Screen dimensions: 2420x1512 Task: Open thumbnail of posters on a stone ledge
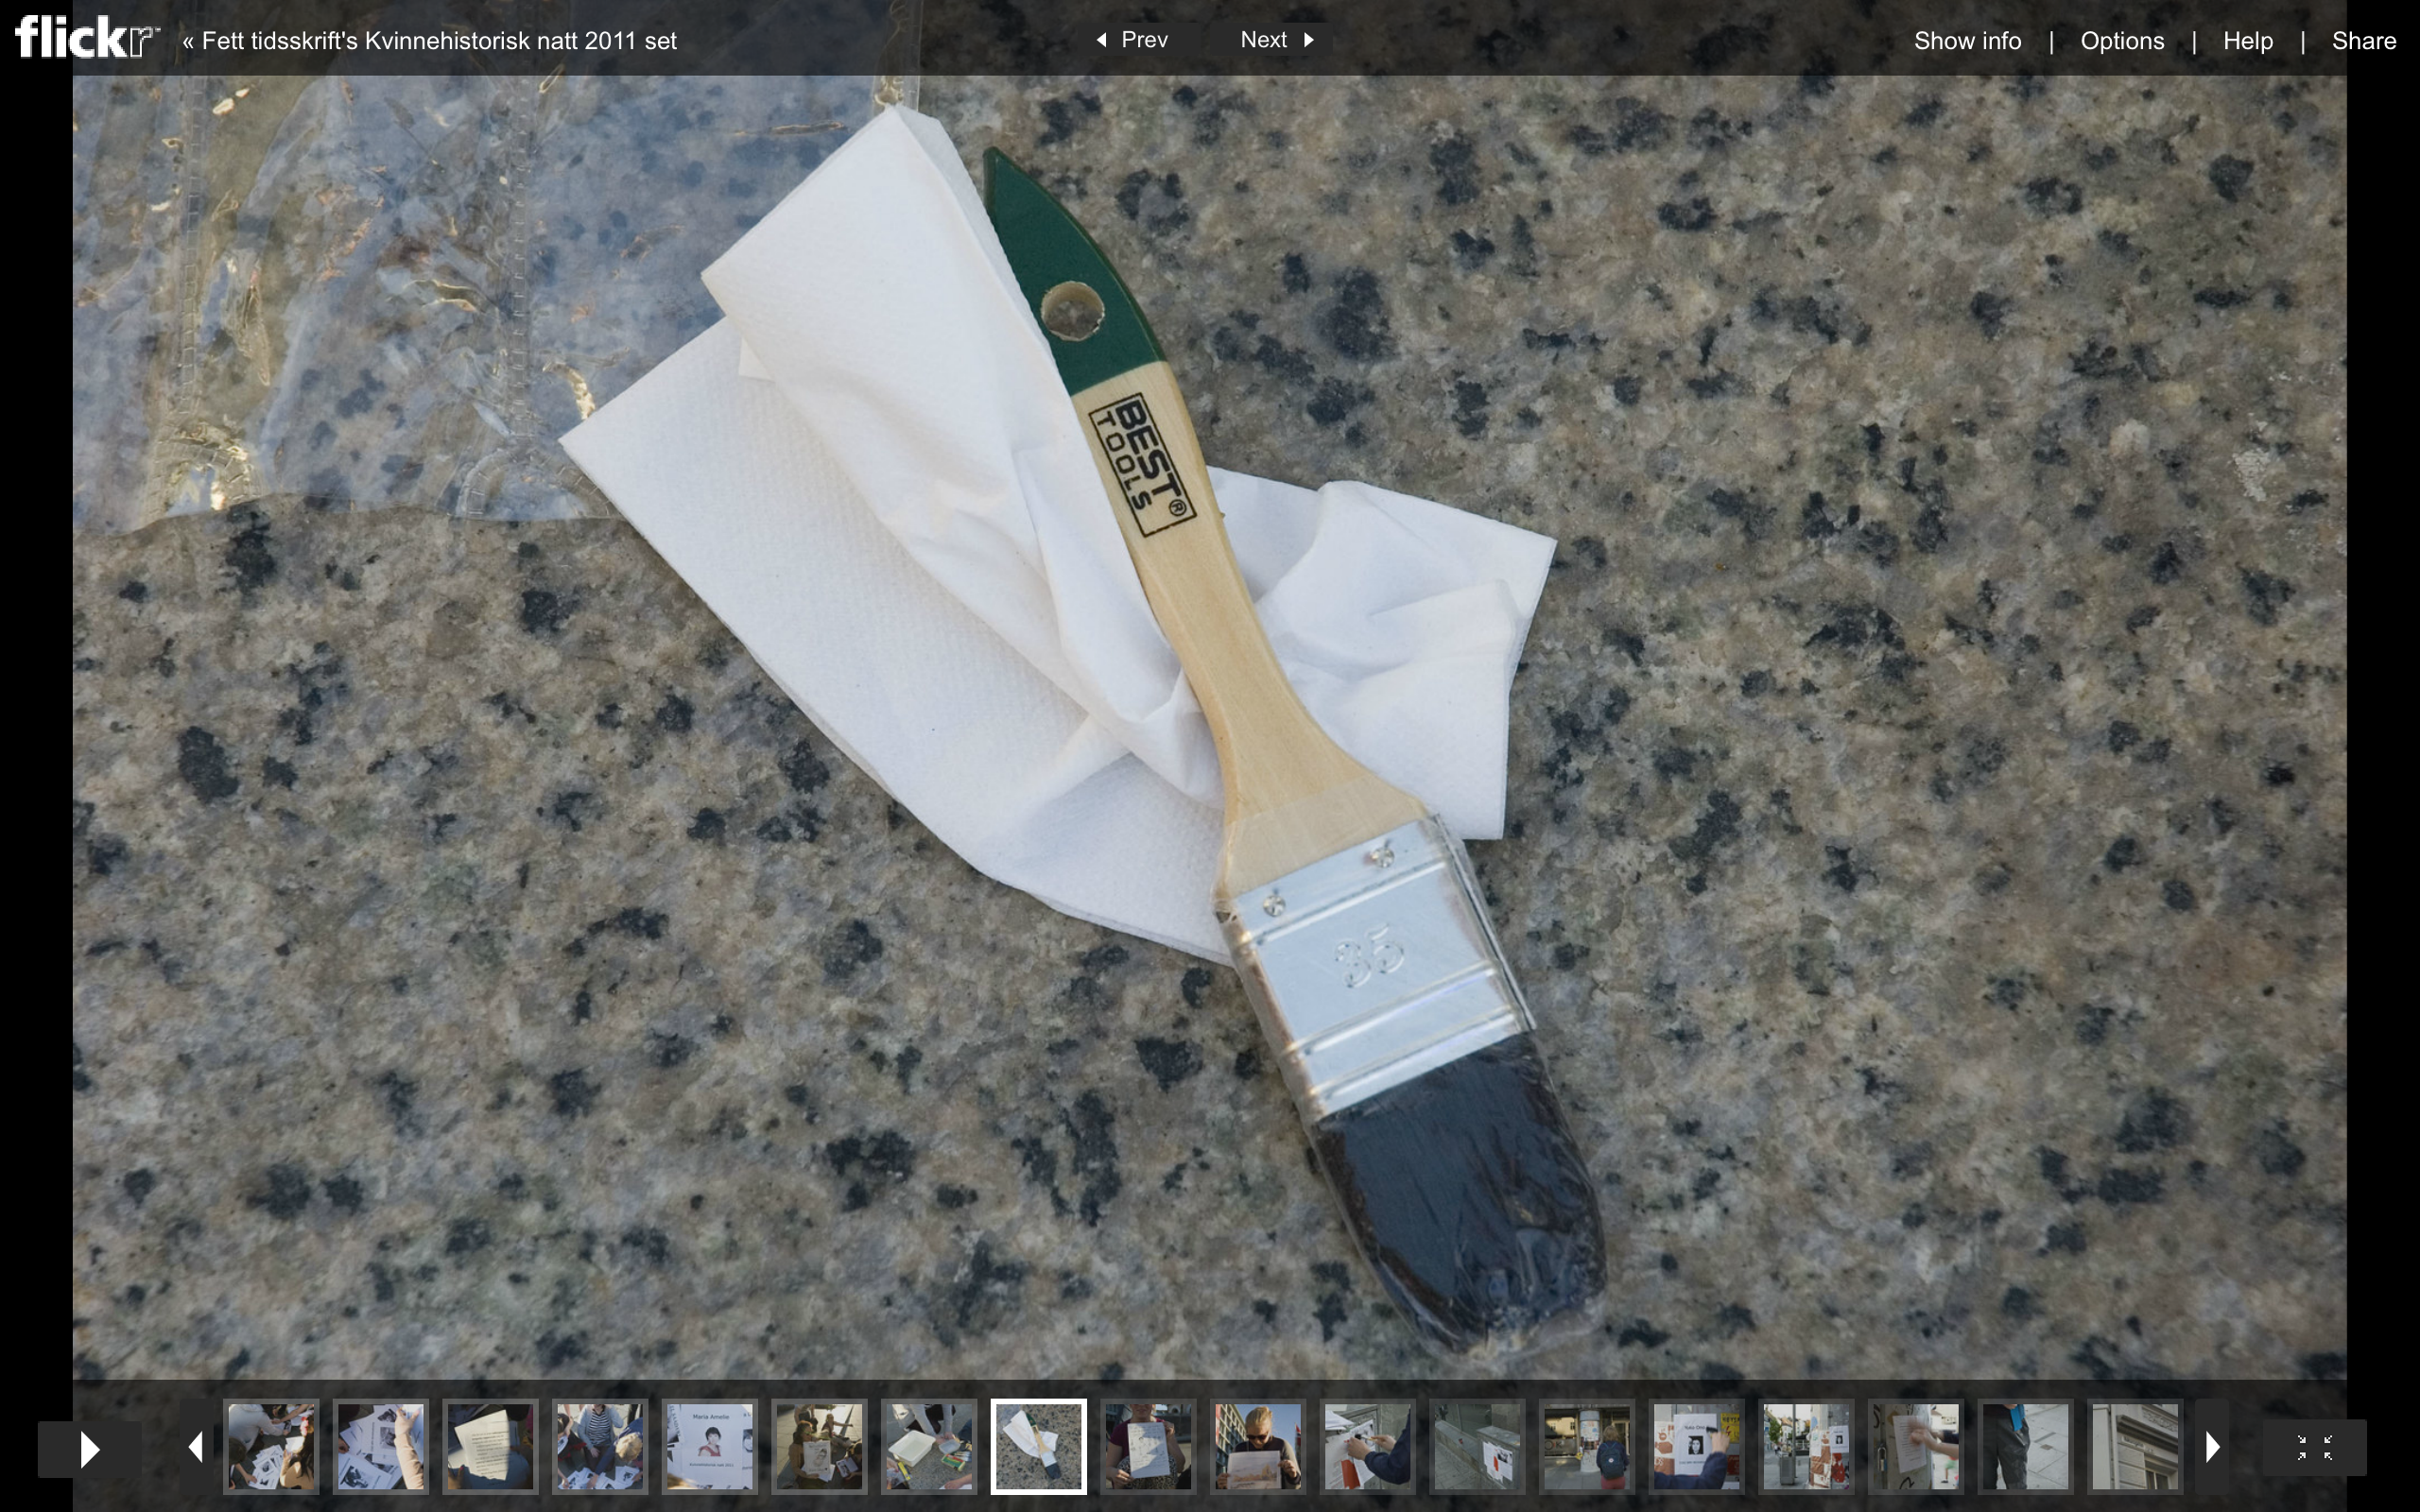[1477, 1447]
